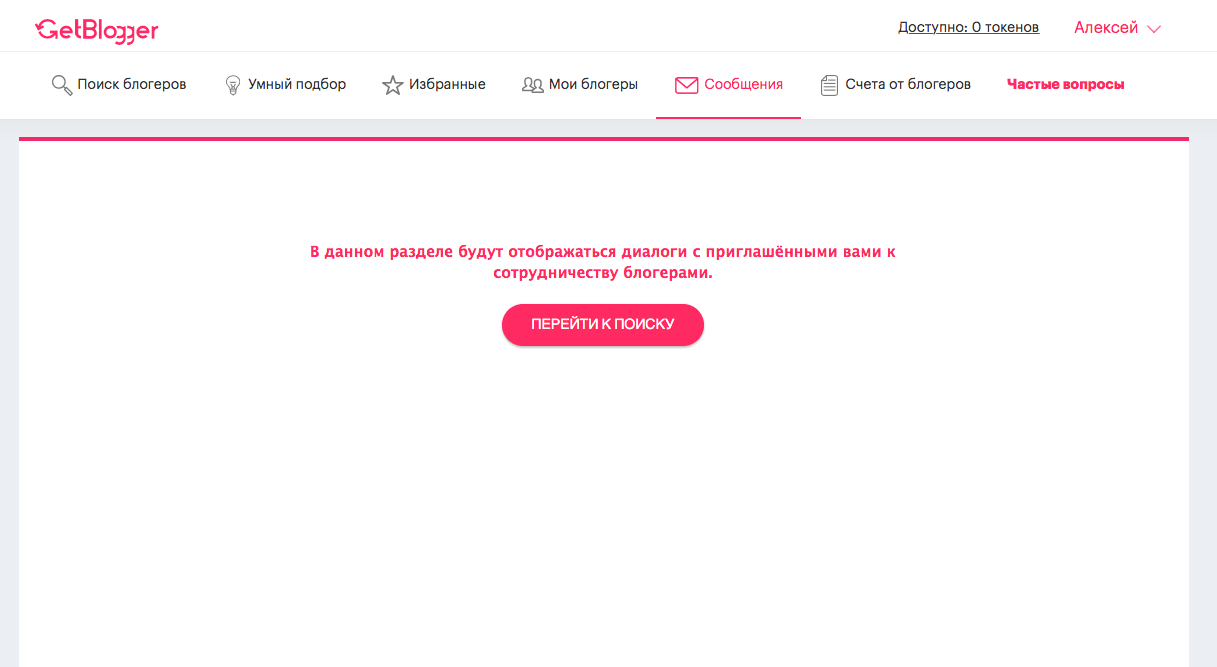Viewport: 1217px width, 667px height.
Task: Switch to the Сообщения tab label
Action: [743, 85]
